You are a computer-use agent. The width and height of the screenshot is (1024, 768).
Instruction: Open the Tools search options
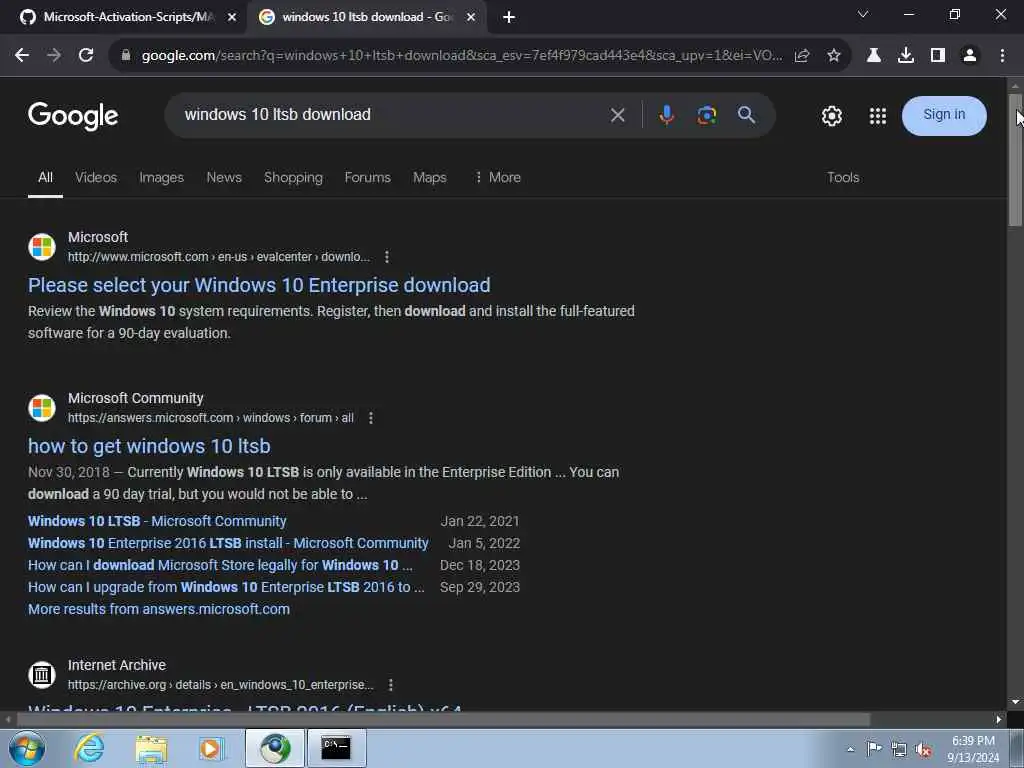(843, 178)
